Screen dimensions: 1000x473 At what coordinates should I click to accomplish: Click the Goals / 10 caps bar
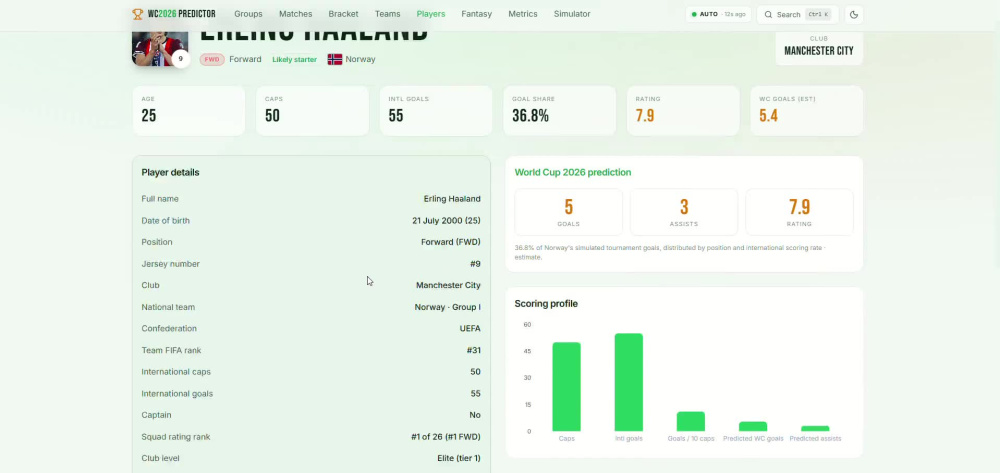click(x=691, y=421)
